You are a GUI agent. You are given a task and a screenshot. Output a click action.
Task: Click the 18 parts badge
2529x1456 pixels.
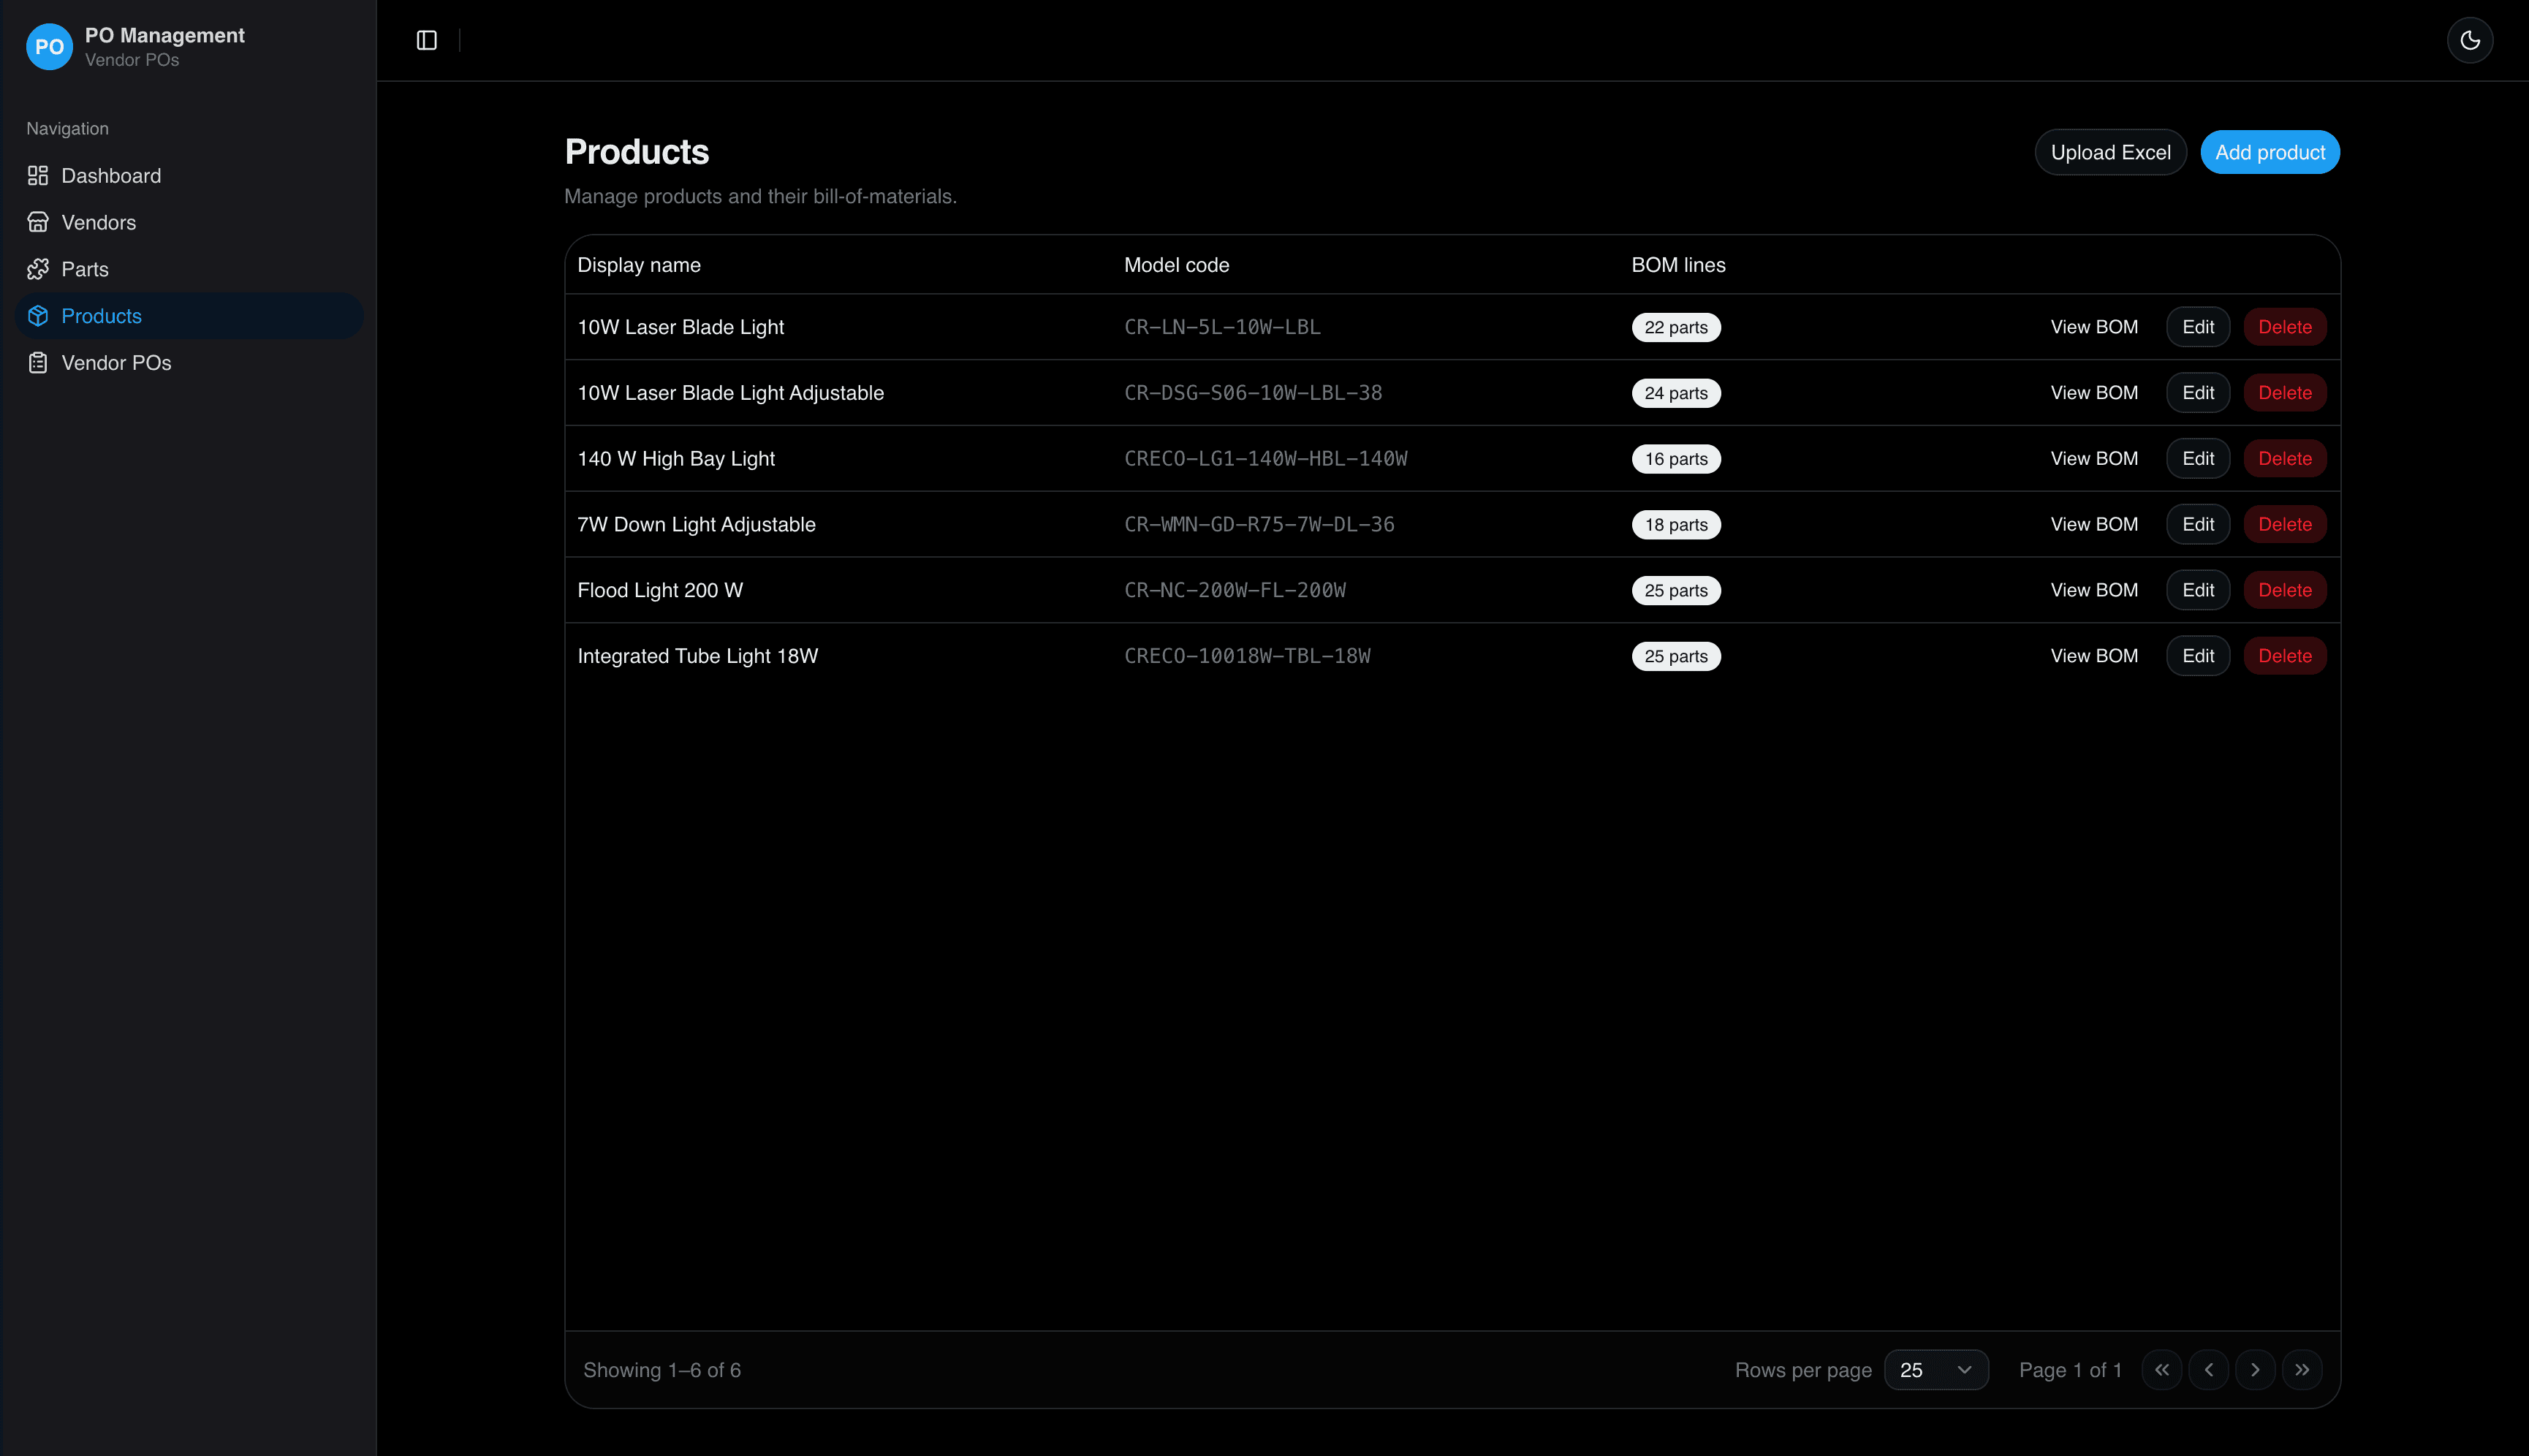click(1676, 525)
